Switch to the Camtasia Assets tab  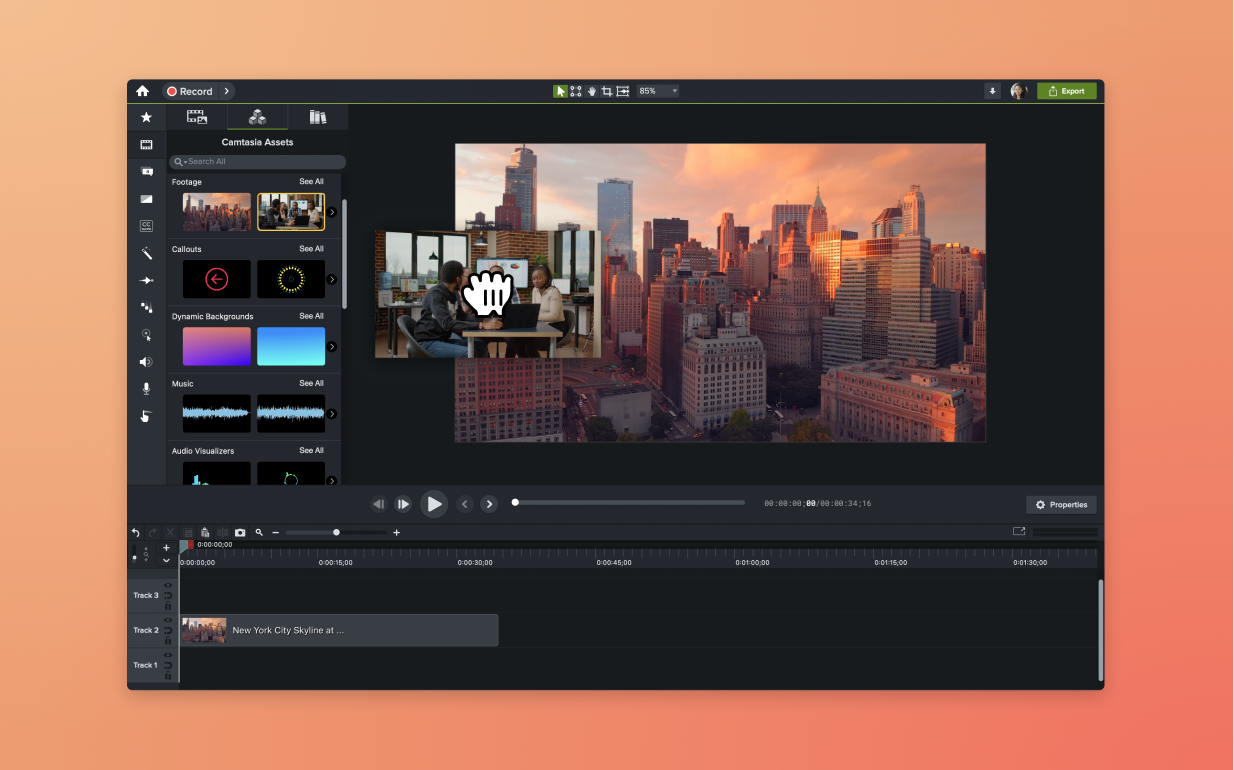257,117
